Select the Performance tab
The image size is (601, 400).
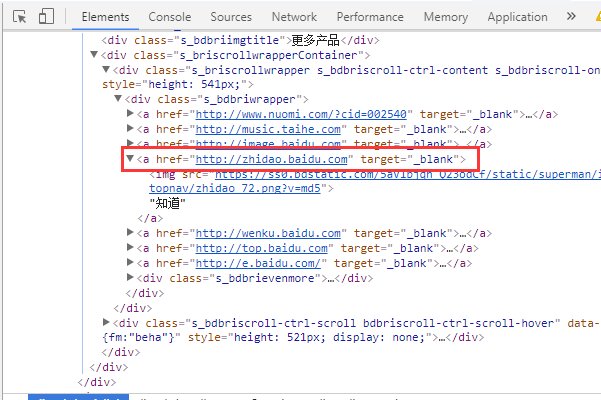click(370, 17)
